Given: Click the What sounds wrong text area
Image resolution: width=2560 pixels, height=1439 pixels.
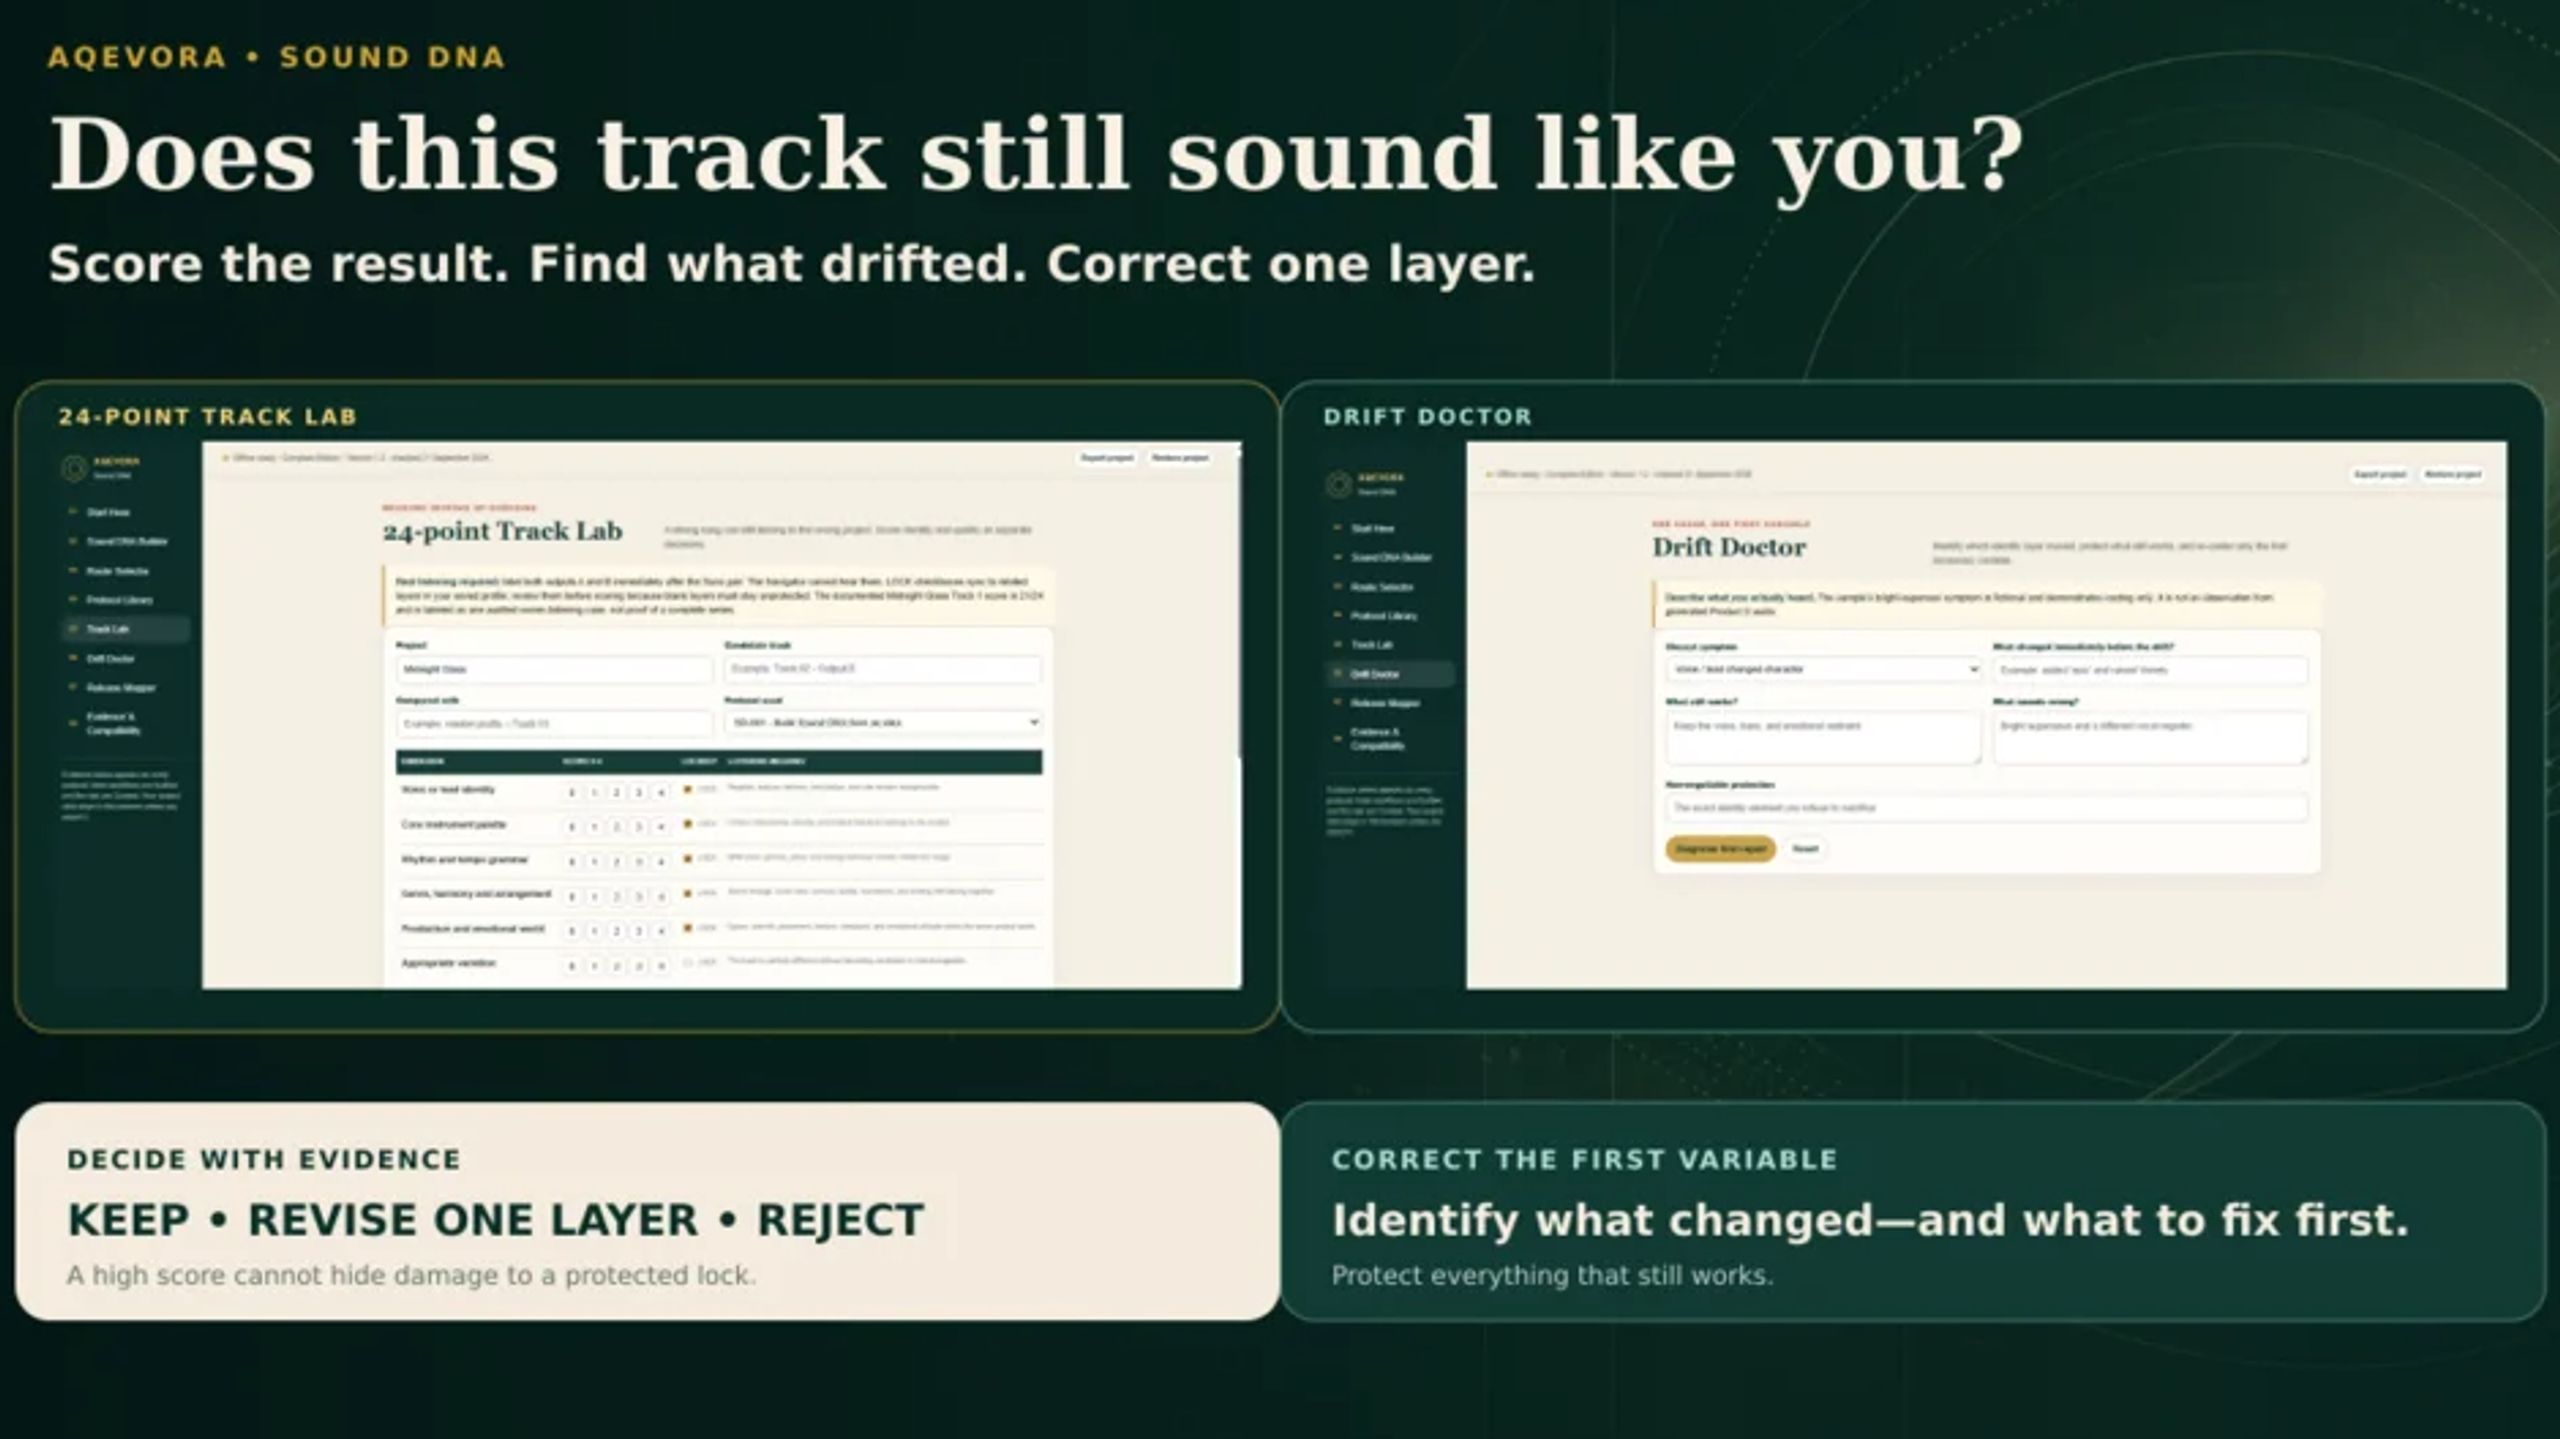Looking at the screenshot, I should 2151,738.
